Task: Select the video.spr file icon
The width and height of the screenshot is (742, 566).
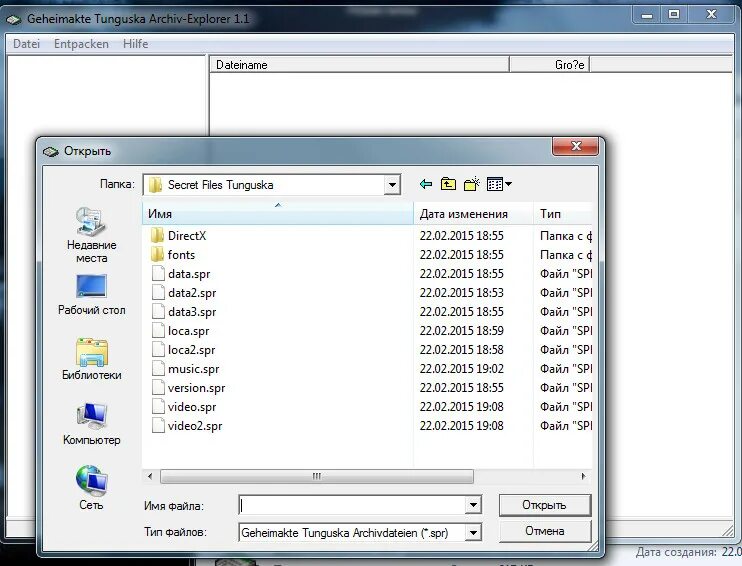Action: (x=158, y=407)
